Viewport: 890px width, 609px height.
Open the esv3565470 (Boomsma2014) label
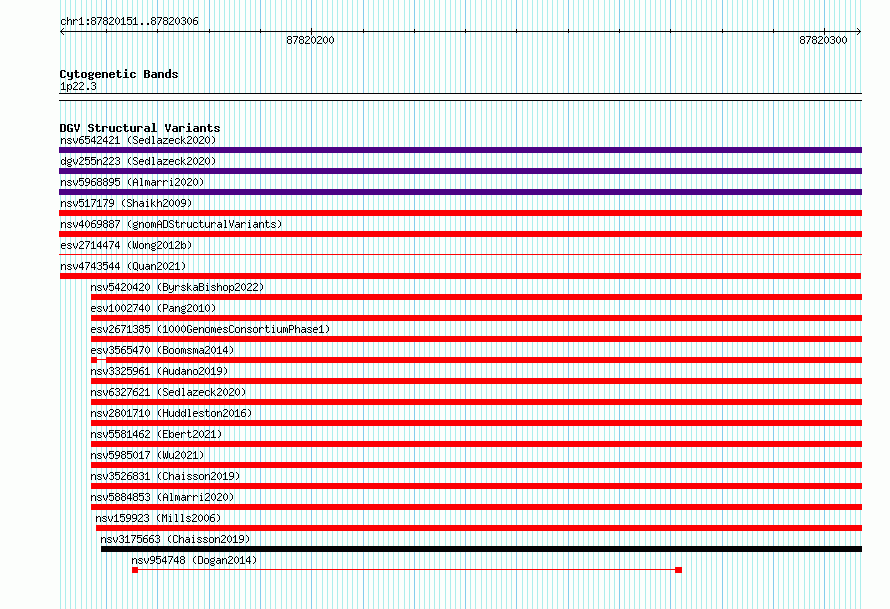(162, 350)
